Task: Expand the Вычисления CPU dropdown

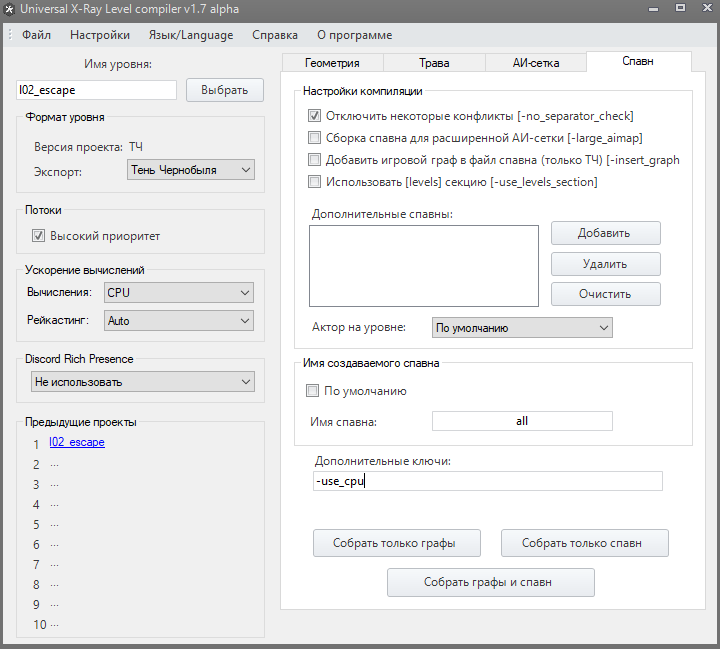Action: coord(179,293)
